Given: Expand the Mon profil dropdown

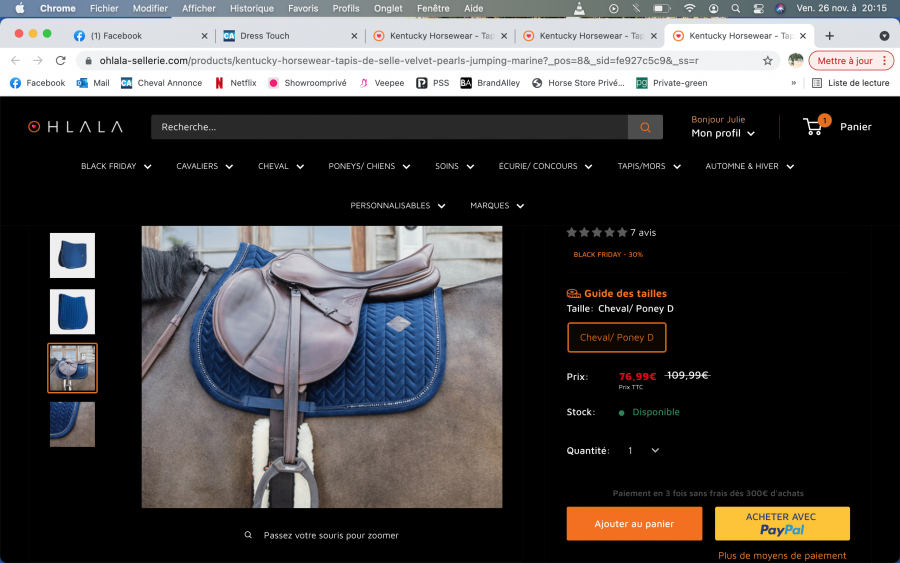Looking at the screenshot, I should click(722, 133).
